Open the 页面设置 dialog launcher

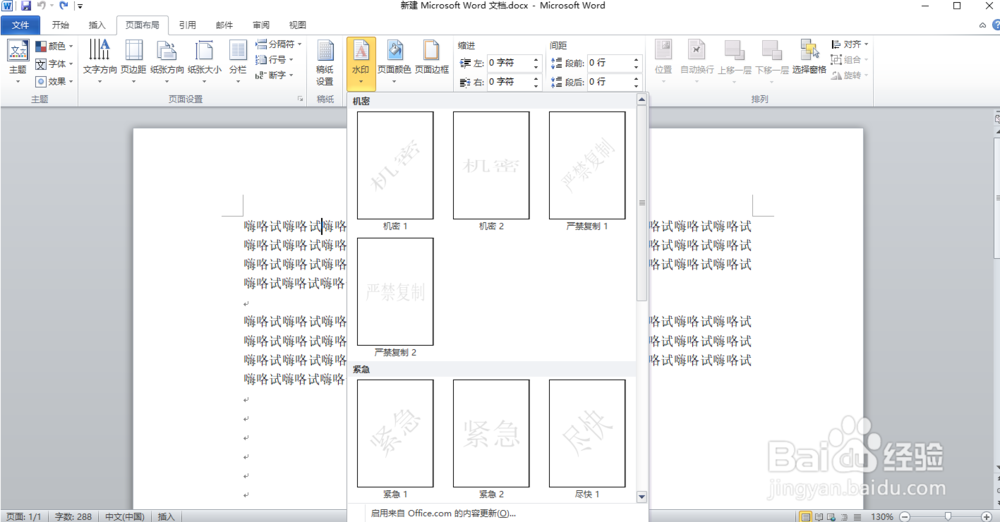(300, 99)
